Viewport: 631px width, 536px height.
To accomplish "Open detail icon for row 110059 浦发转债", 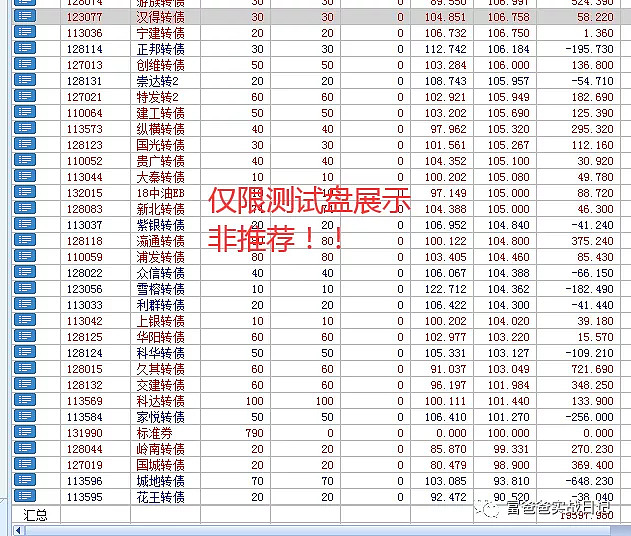I will pos(25,256).
